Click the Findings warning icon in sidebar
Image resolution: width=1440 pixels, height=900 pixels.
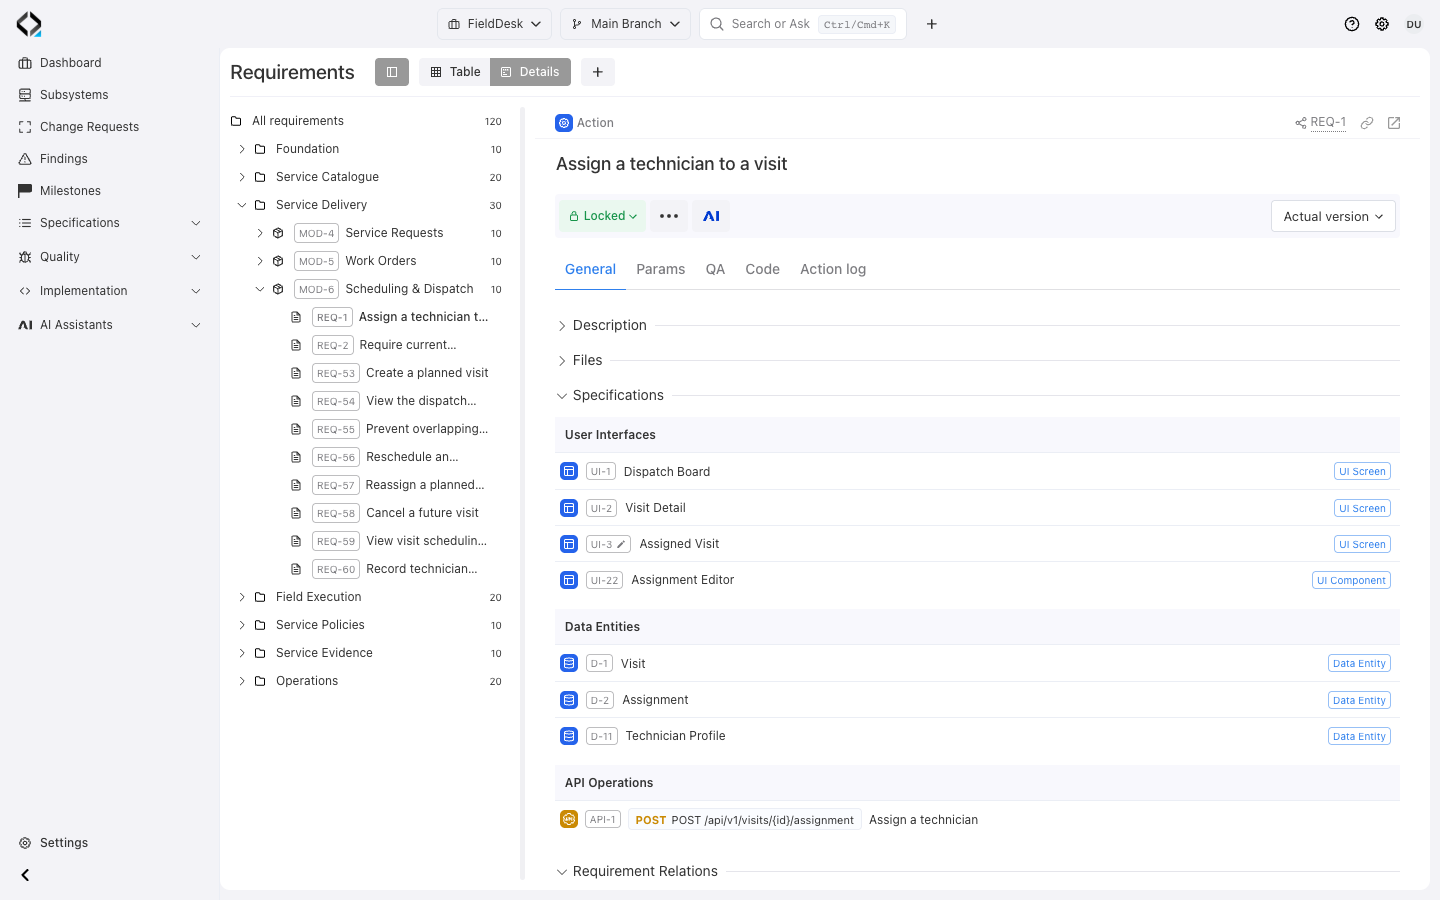(x=25, y=159)
